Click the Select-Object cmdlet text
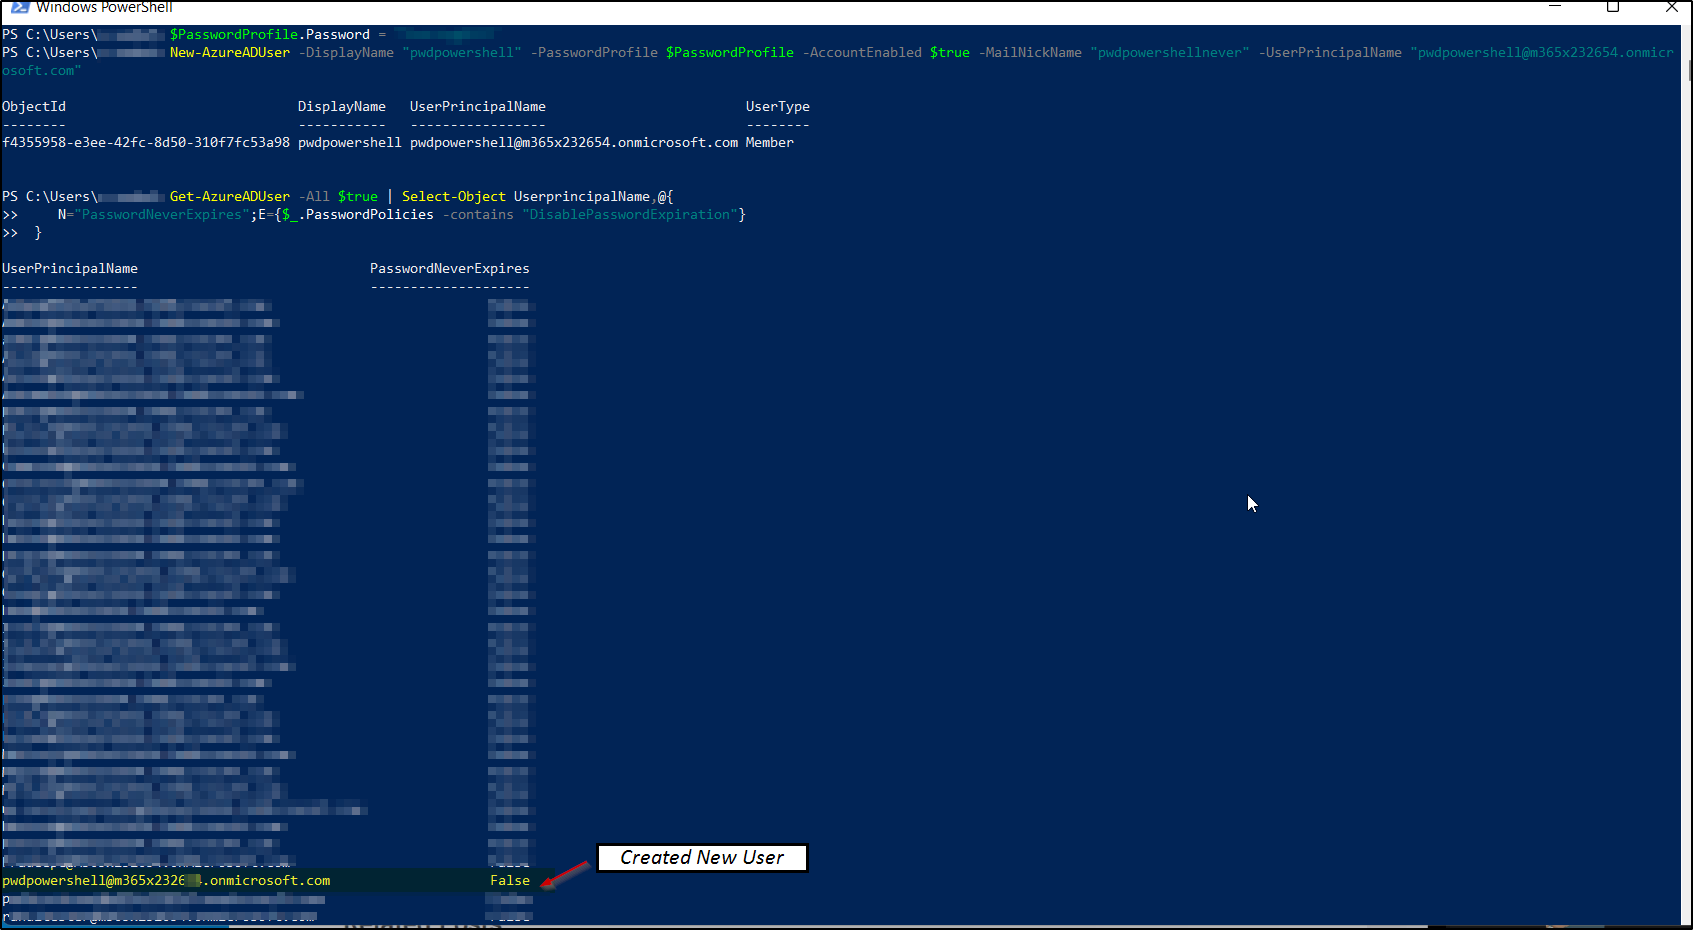The height and width of the screenshot is (930, 1693). [454, 197]
